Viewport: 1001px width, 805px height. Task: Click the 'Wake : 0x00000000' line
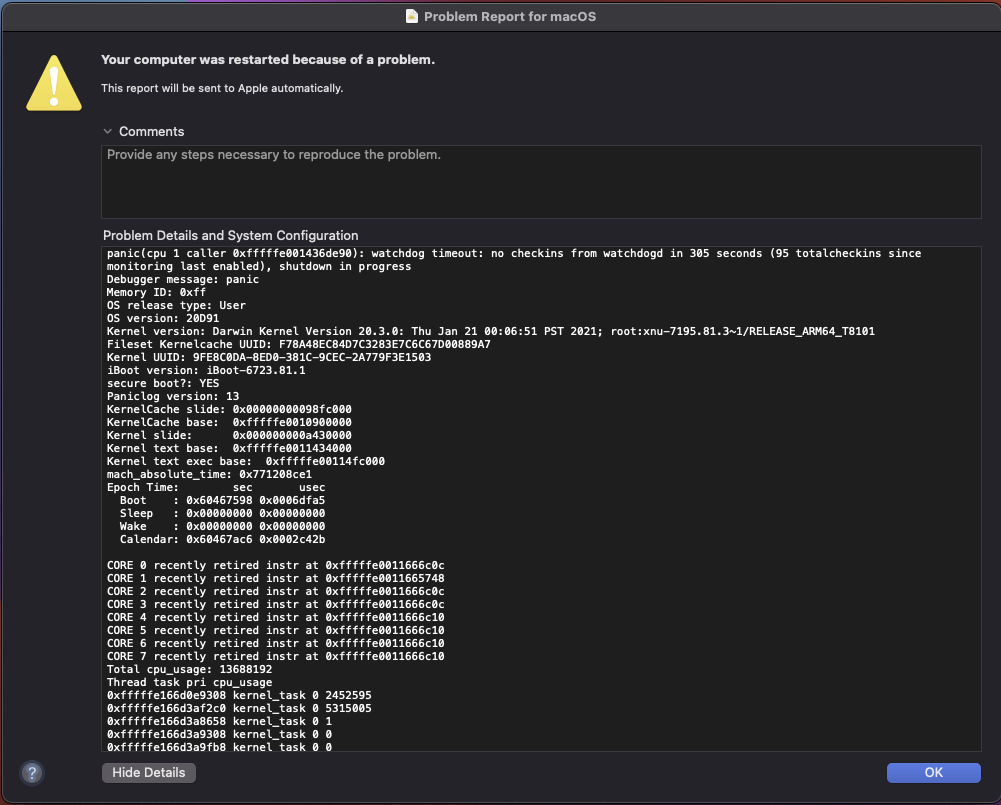(x=222, y=527)
